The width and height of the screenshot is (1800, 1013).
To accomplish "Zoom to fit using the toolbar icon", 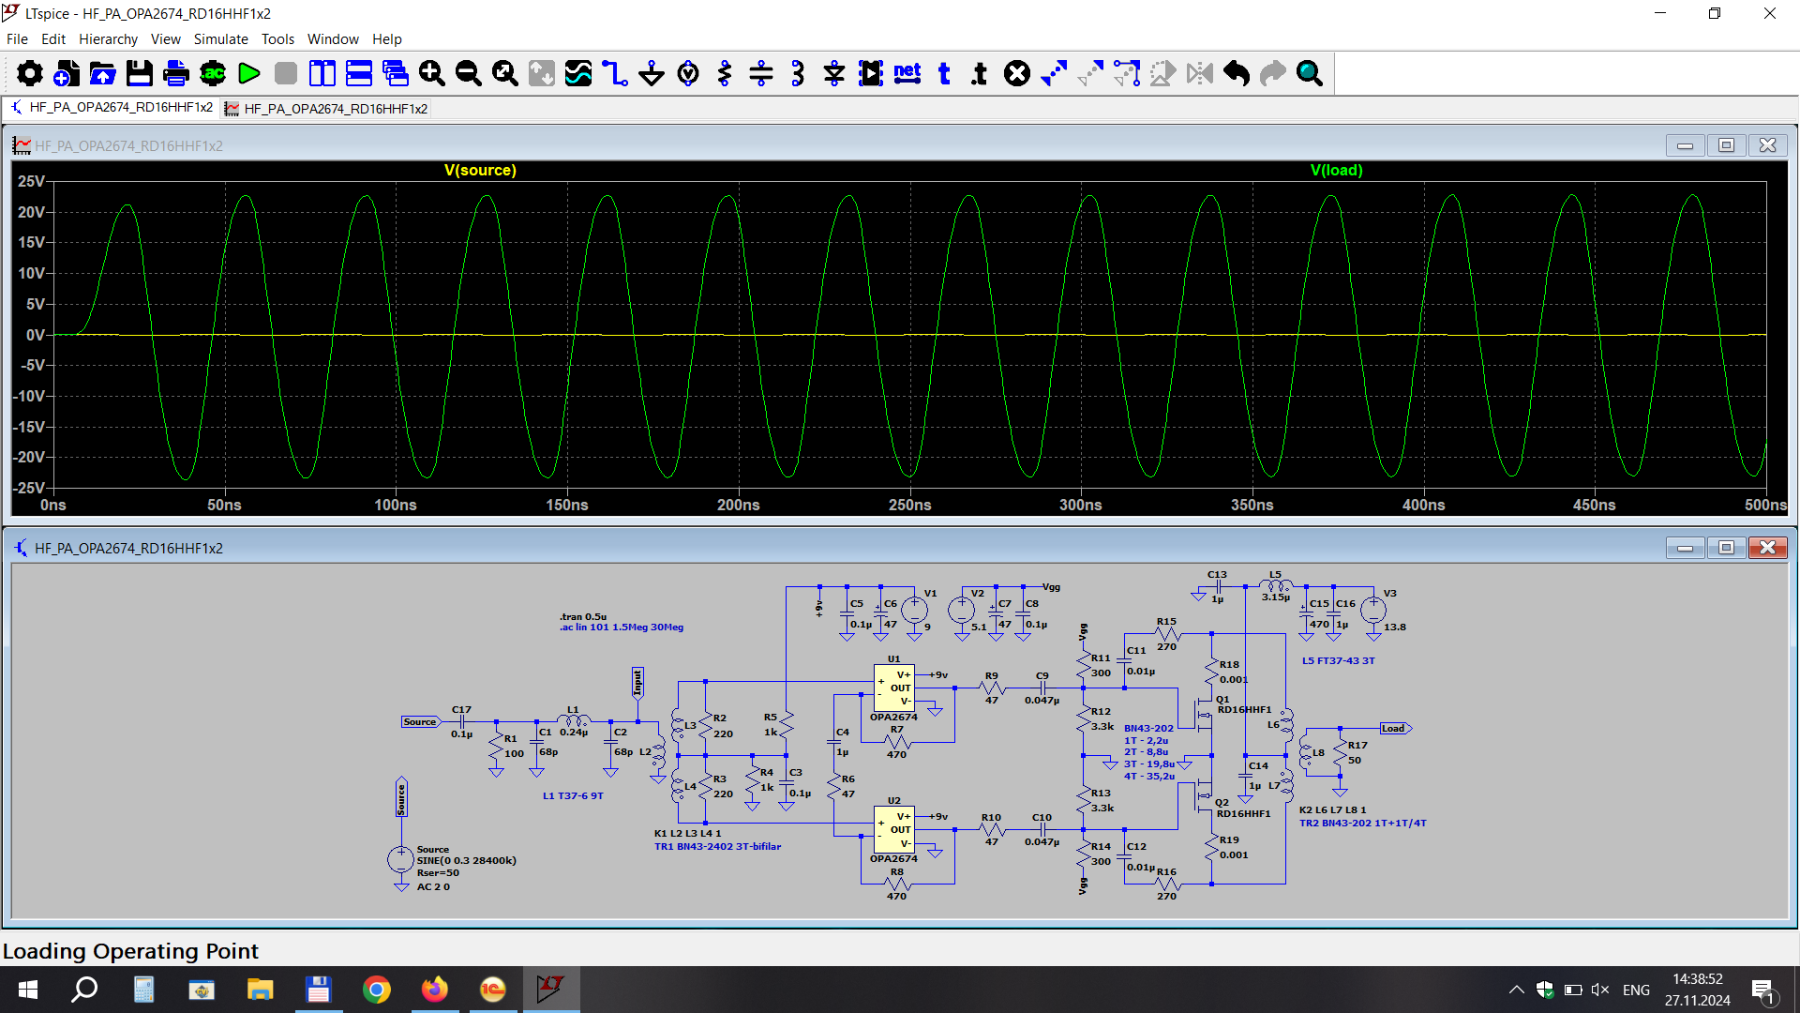I will pos(505,73).
